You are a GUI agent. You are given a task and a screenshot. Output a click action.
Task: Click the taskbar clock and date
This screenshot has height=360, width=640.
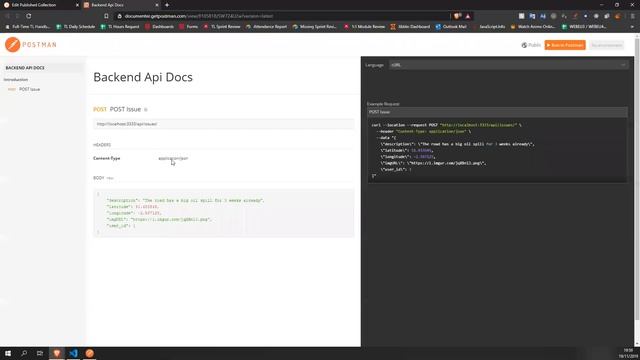tap(629, 353)
